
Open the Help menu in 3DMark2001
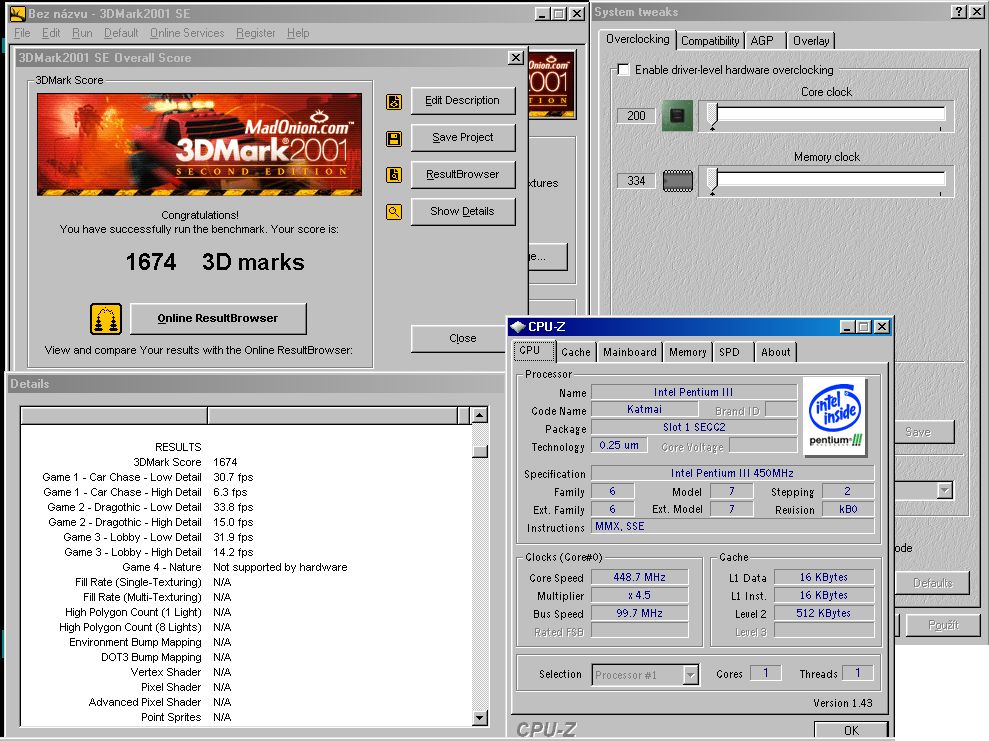[298, 33]
